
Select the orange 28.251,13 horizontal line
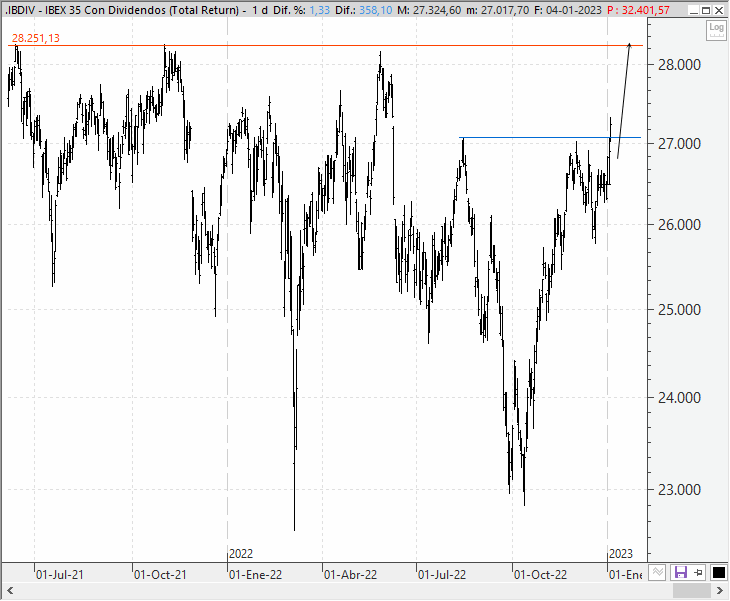point(326,46)
